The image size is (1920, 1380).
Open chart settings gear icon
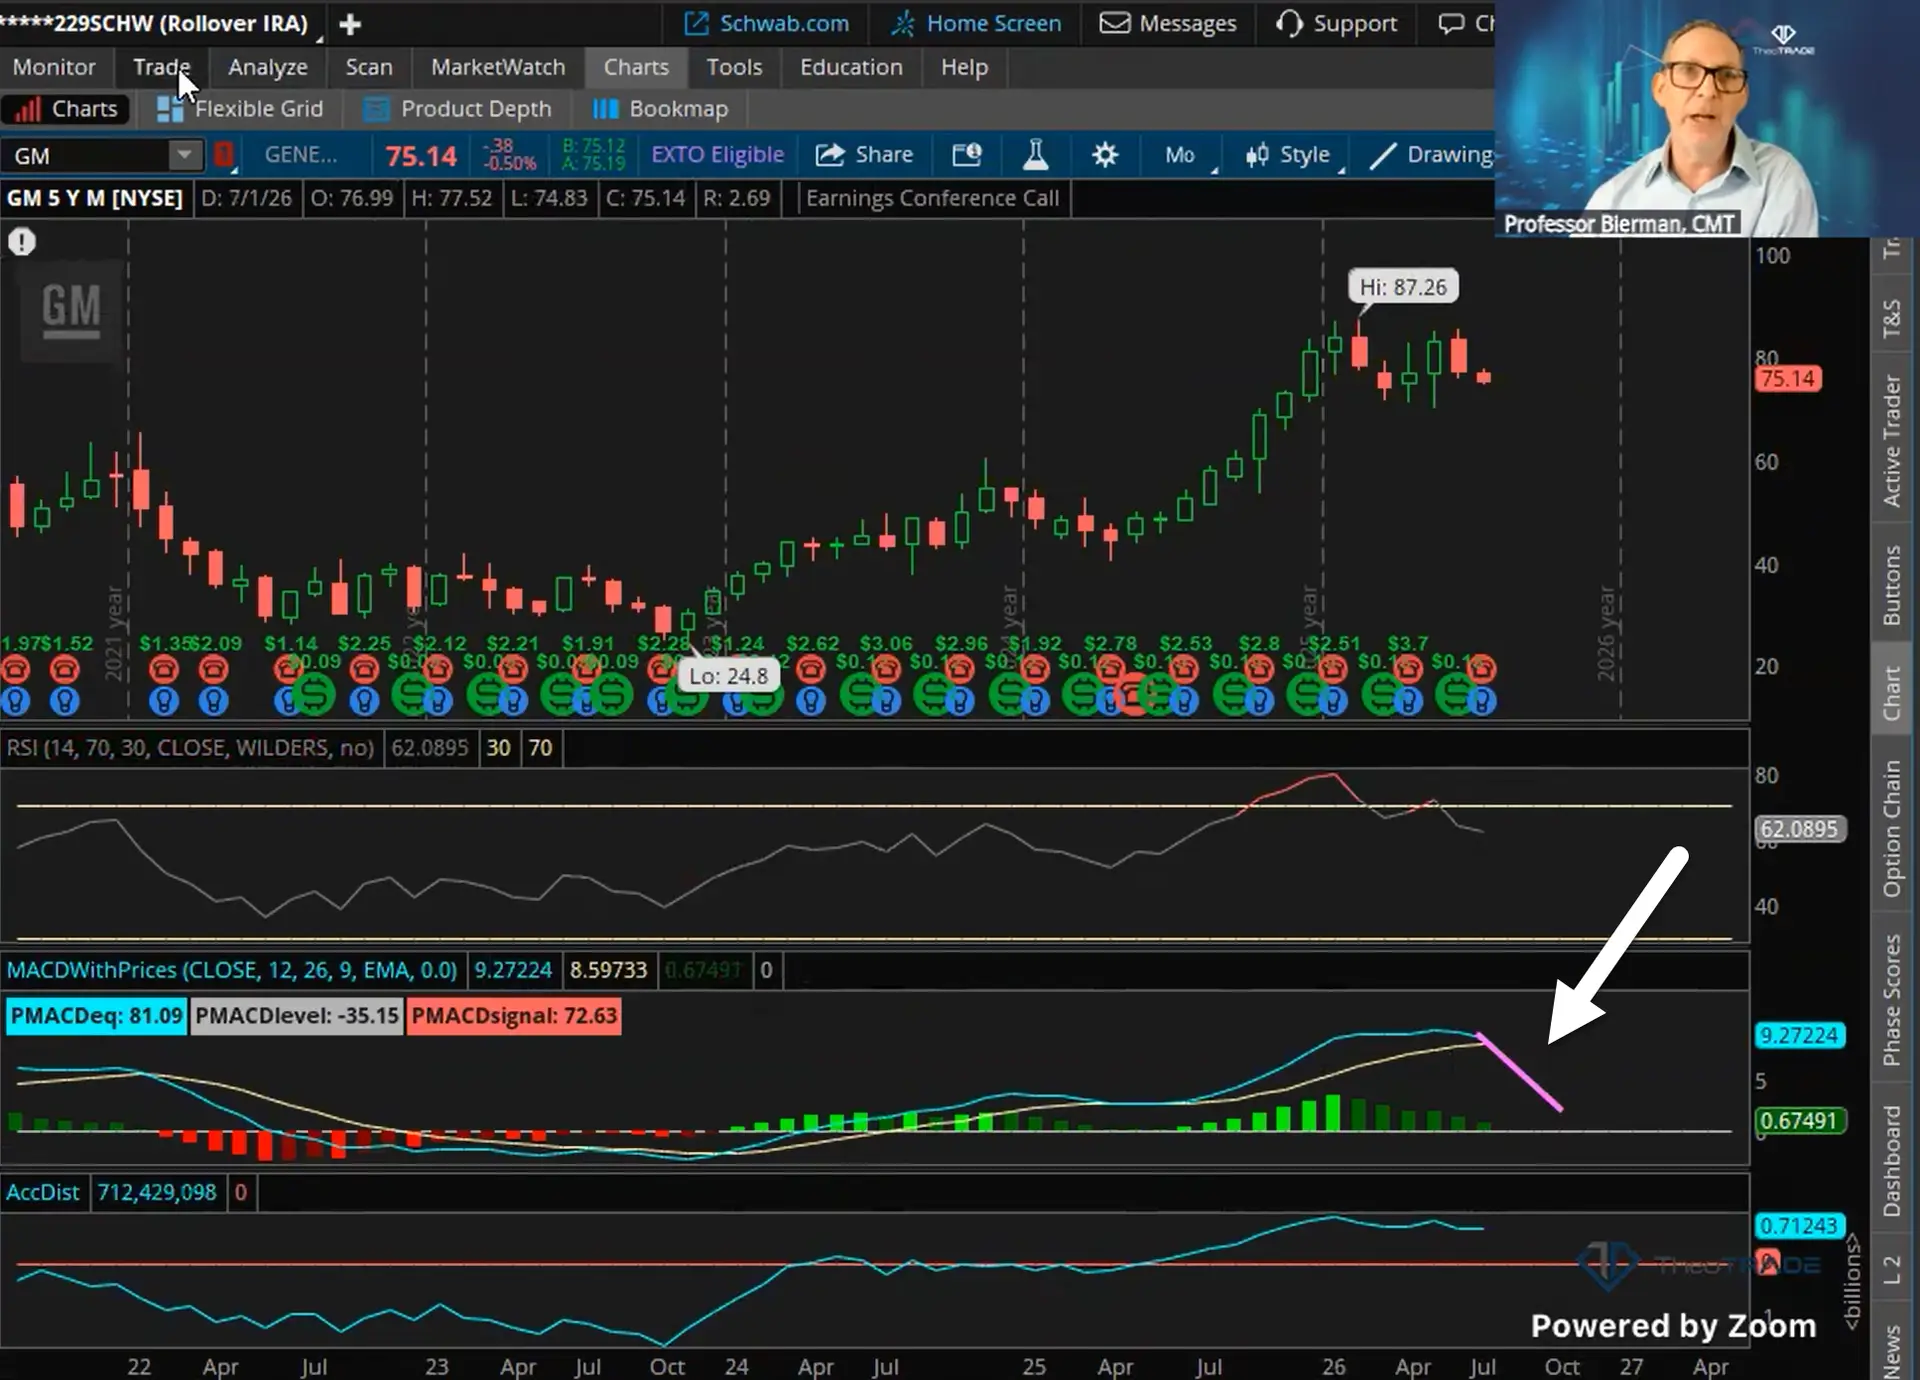(1104, 155)
